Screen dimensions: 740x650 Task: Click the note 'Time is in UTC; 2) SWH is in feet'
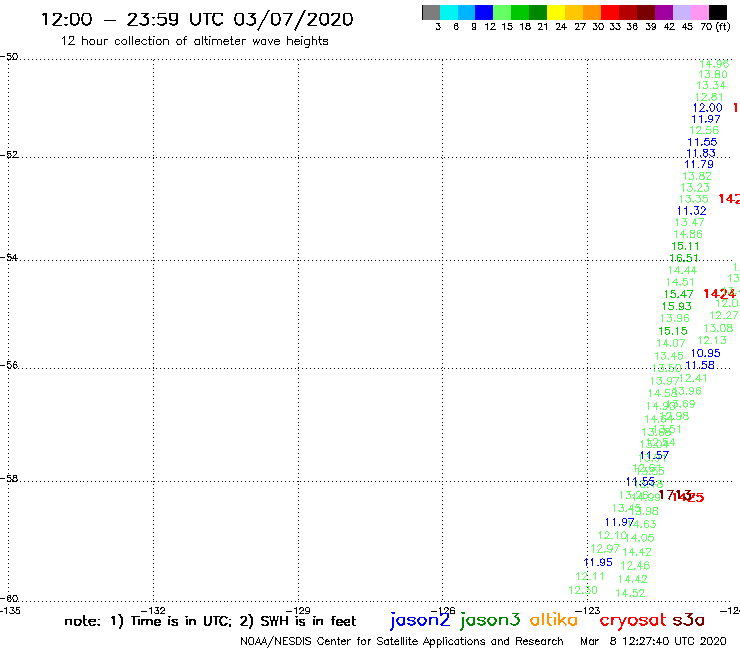click(x=244, y=621)
